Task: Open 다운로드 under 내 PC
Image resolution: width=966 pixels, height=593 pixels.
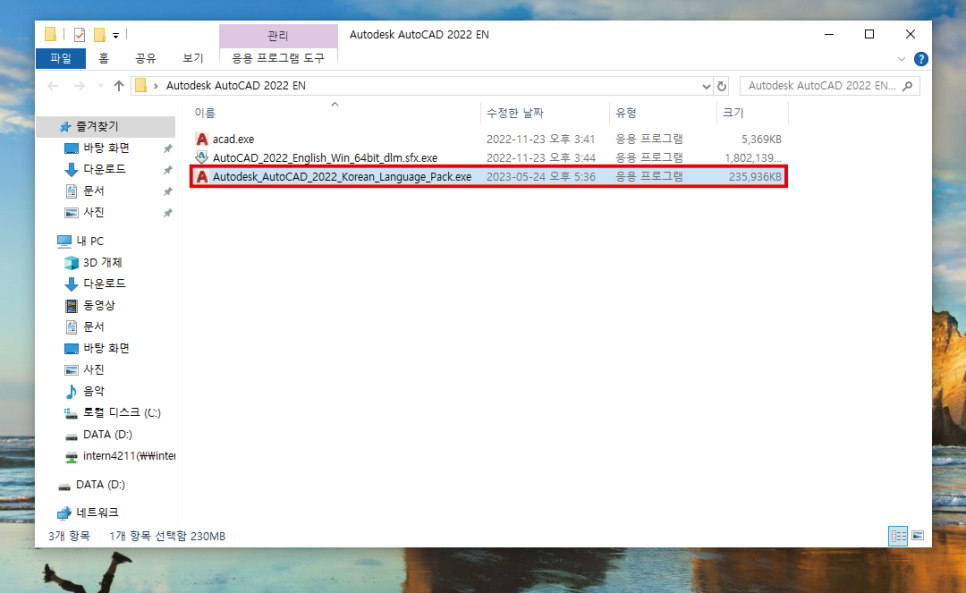Action: pyautogui.click(x=104, y=283)
